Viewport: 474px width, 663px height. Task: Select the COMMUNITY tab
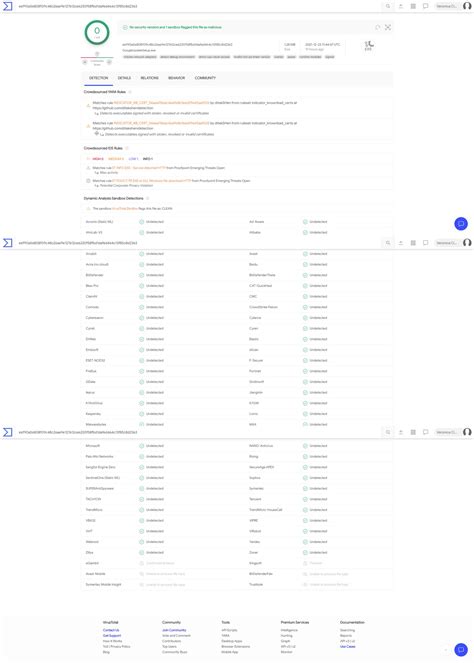(205, 78)
